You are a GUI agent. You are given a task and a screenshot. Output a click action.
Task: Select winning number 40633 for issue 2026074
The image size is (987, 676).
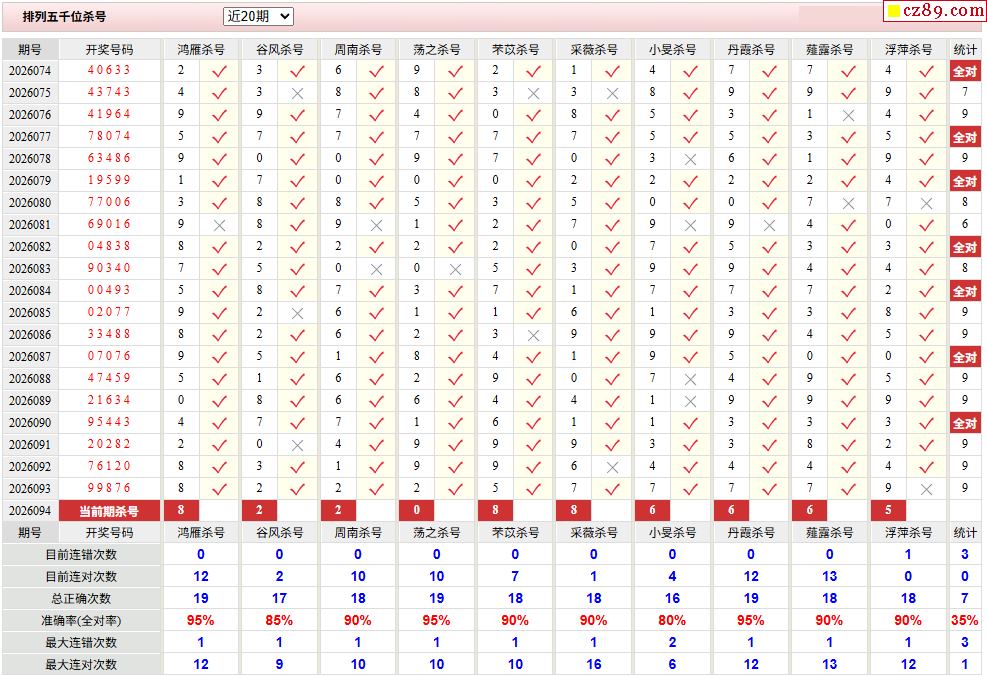[x=109, y=71]
